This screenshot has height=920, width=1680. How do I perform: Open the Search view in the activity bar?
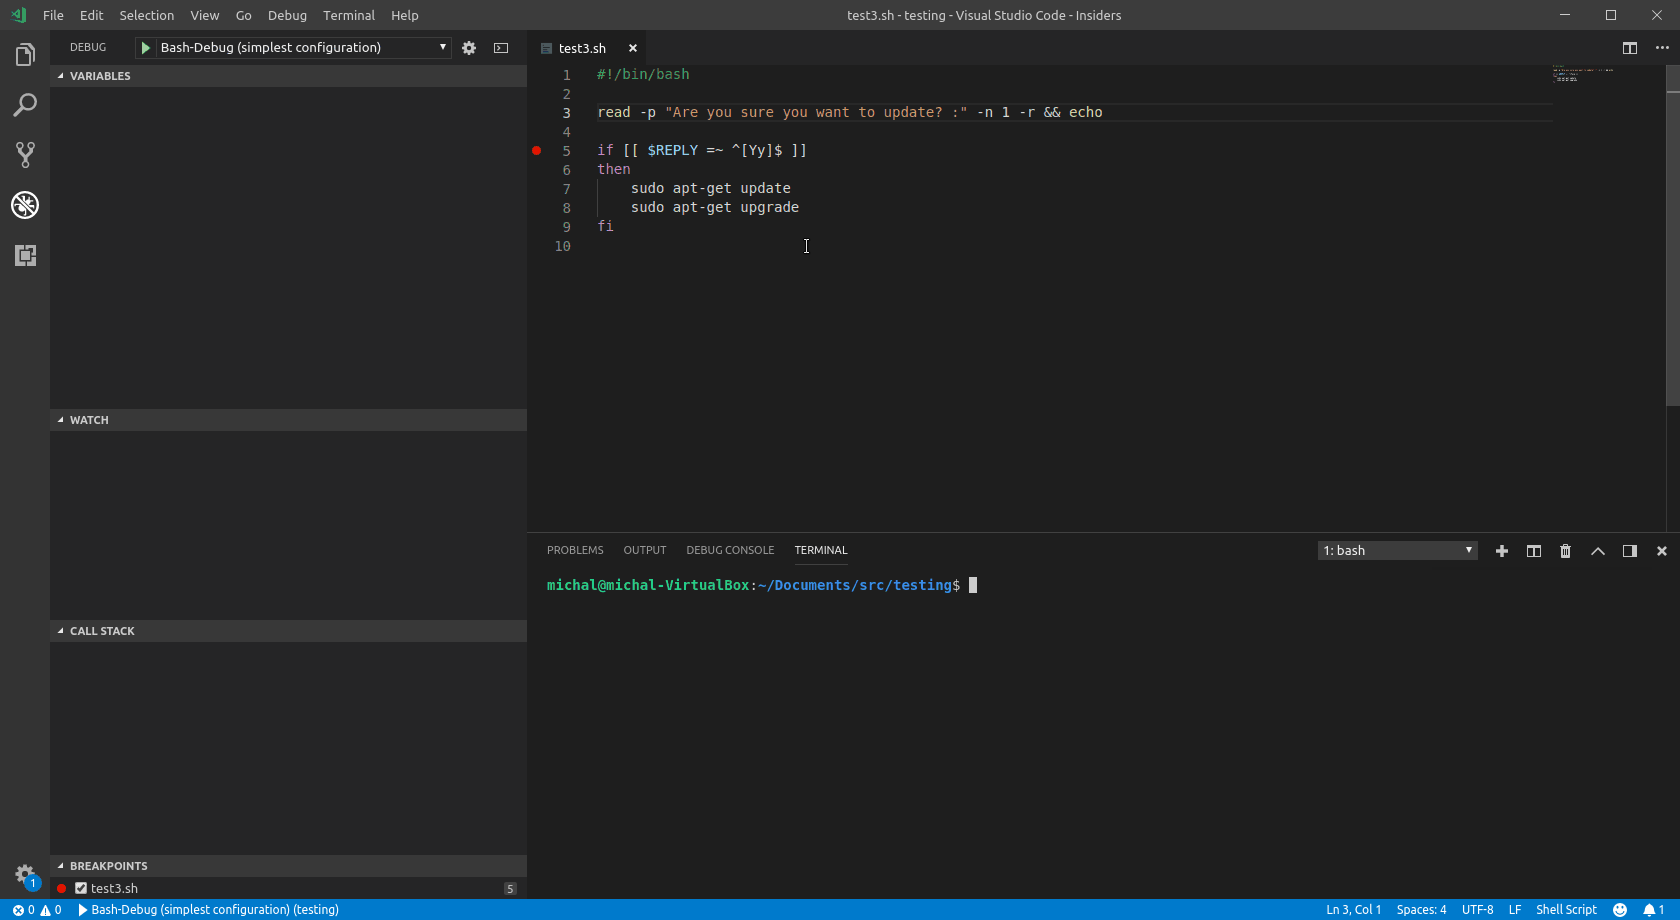[25, 105]
